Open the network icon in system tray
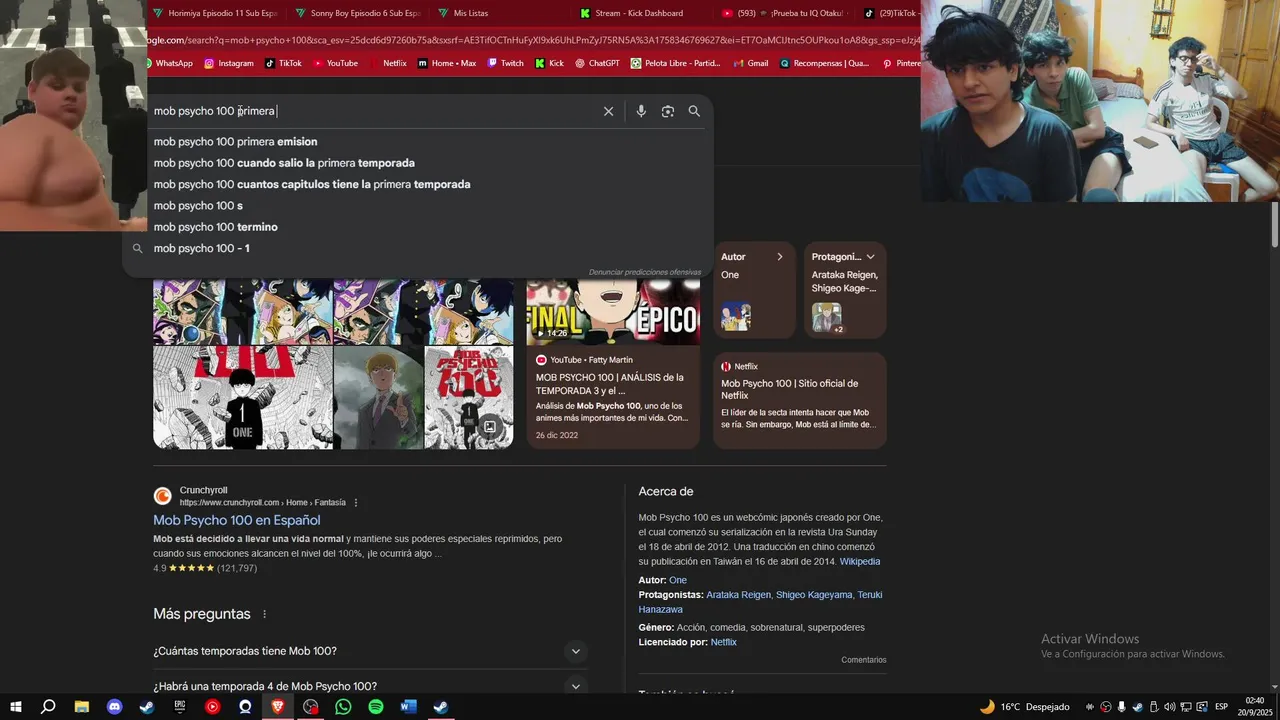Image resolution: width=1280 pixels, height=720 pixels. pyautogui.click(x=1185, y=707)
